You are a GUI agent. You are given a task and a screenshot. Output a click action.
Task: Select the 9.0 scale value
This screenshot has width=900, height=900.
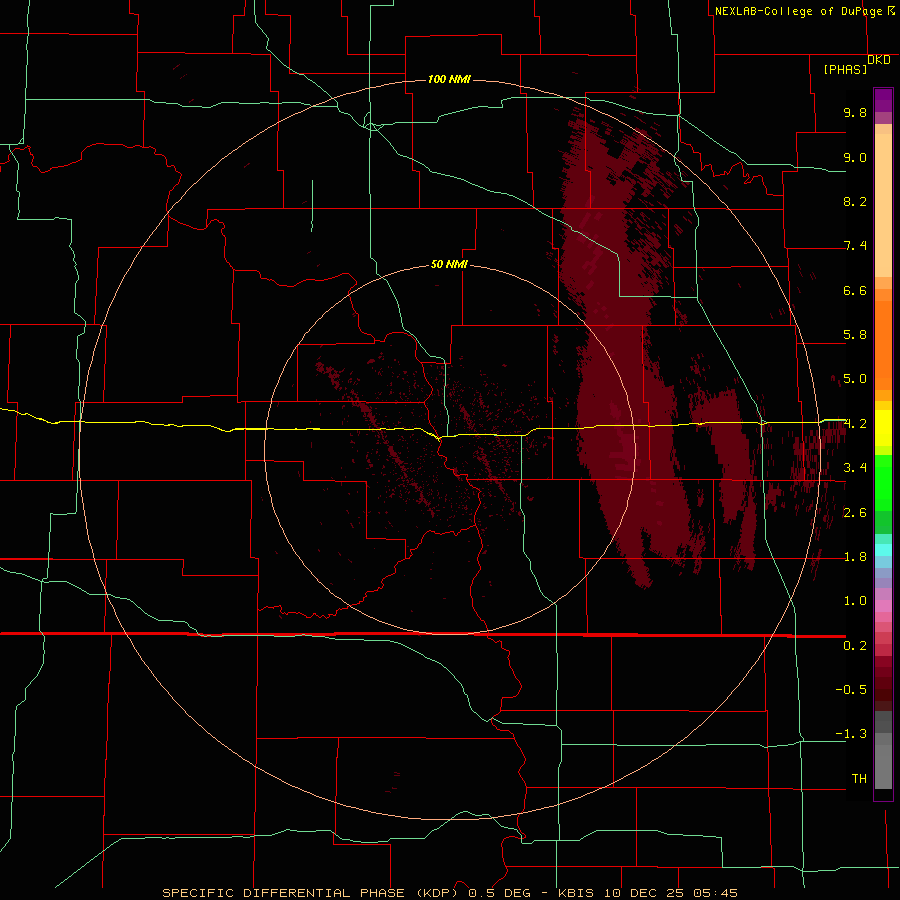click(x=855, y=157)
